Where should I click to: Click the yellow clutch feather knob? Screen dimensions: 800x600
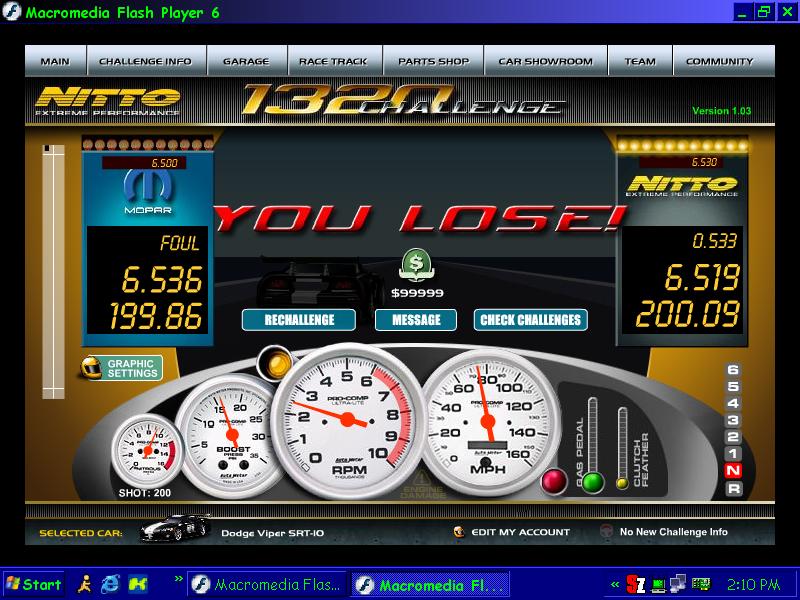tap(622, 483)
